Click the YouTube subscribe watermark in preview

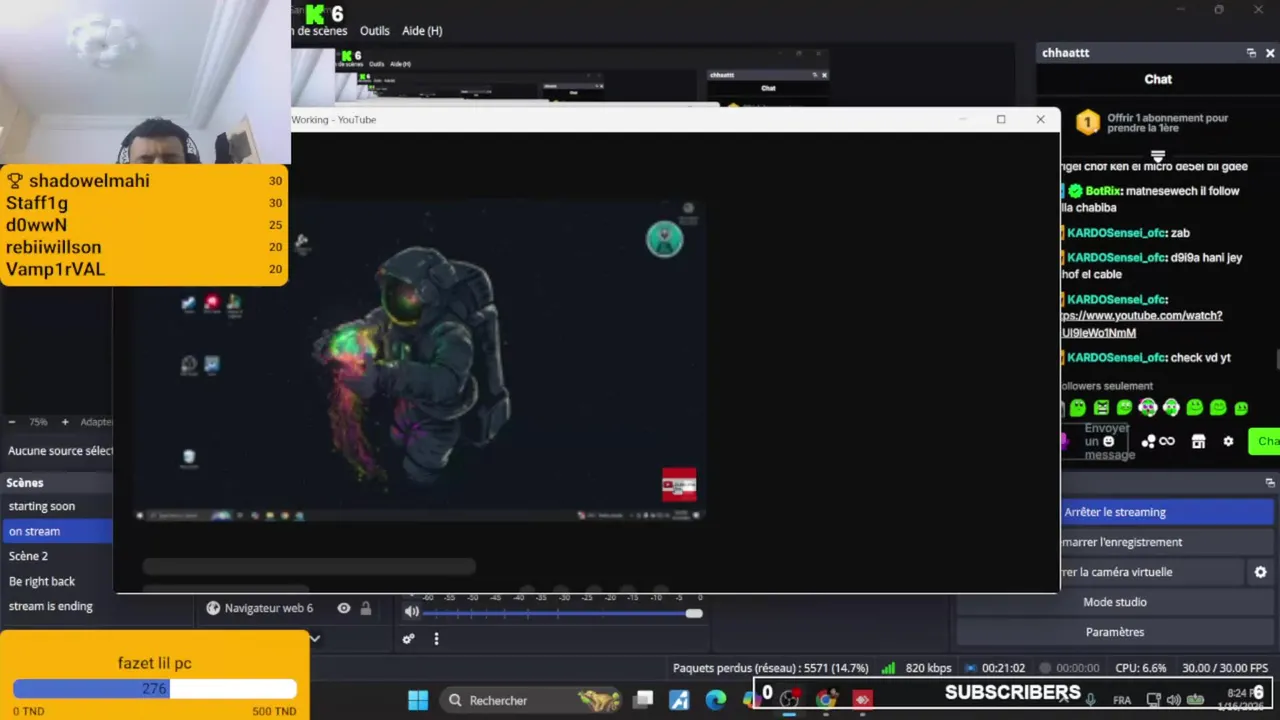(679, 485)
